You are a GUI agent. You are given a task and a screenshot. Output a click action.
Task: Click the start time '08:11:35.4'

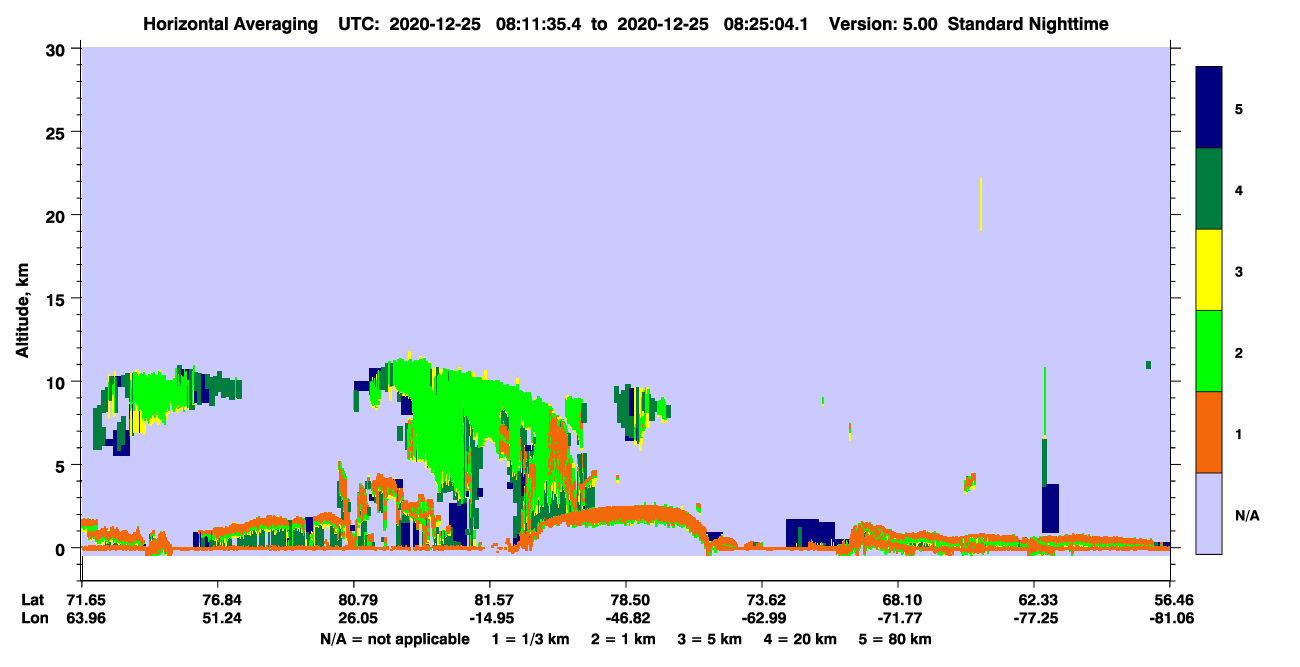click(540, 23)
